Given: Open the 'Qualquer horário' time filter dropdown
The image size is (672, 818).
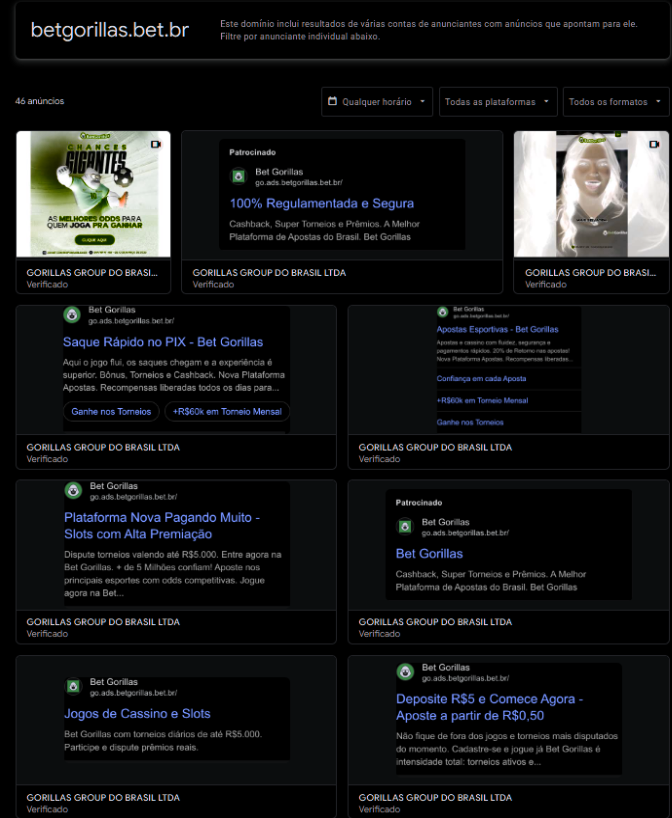Looking at the screenshot, I should pyautogui.click(x=377, y=102).
